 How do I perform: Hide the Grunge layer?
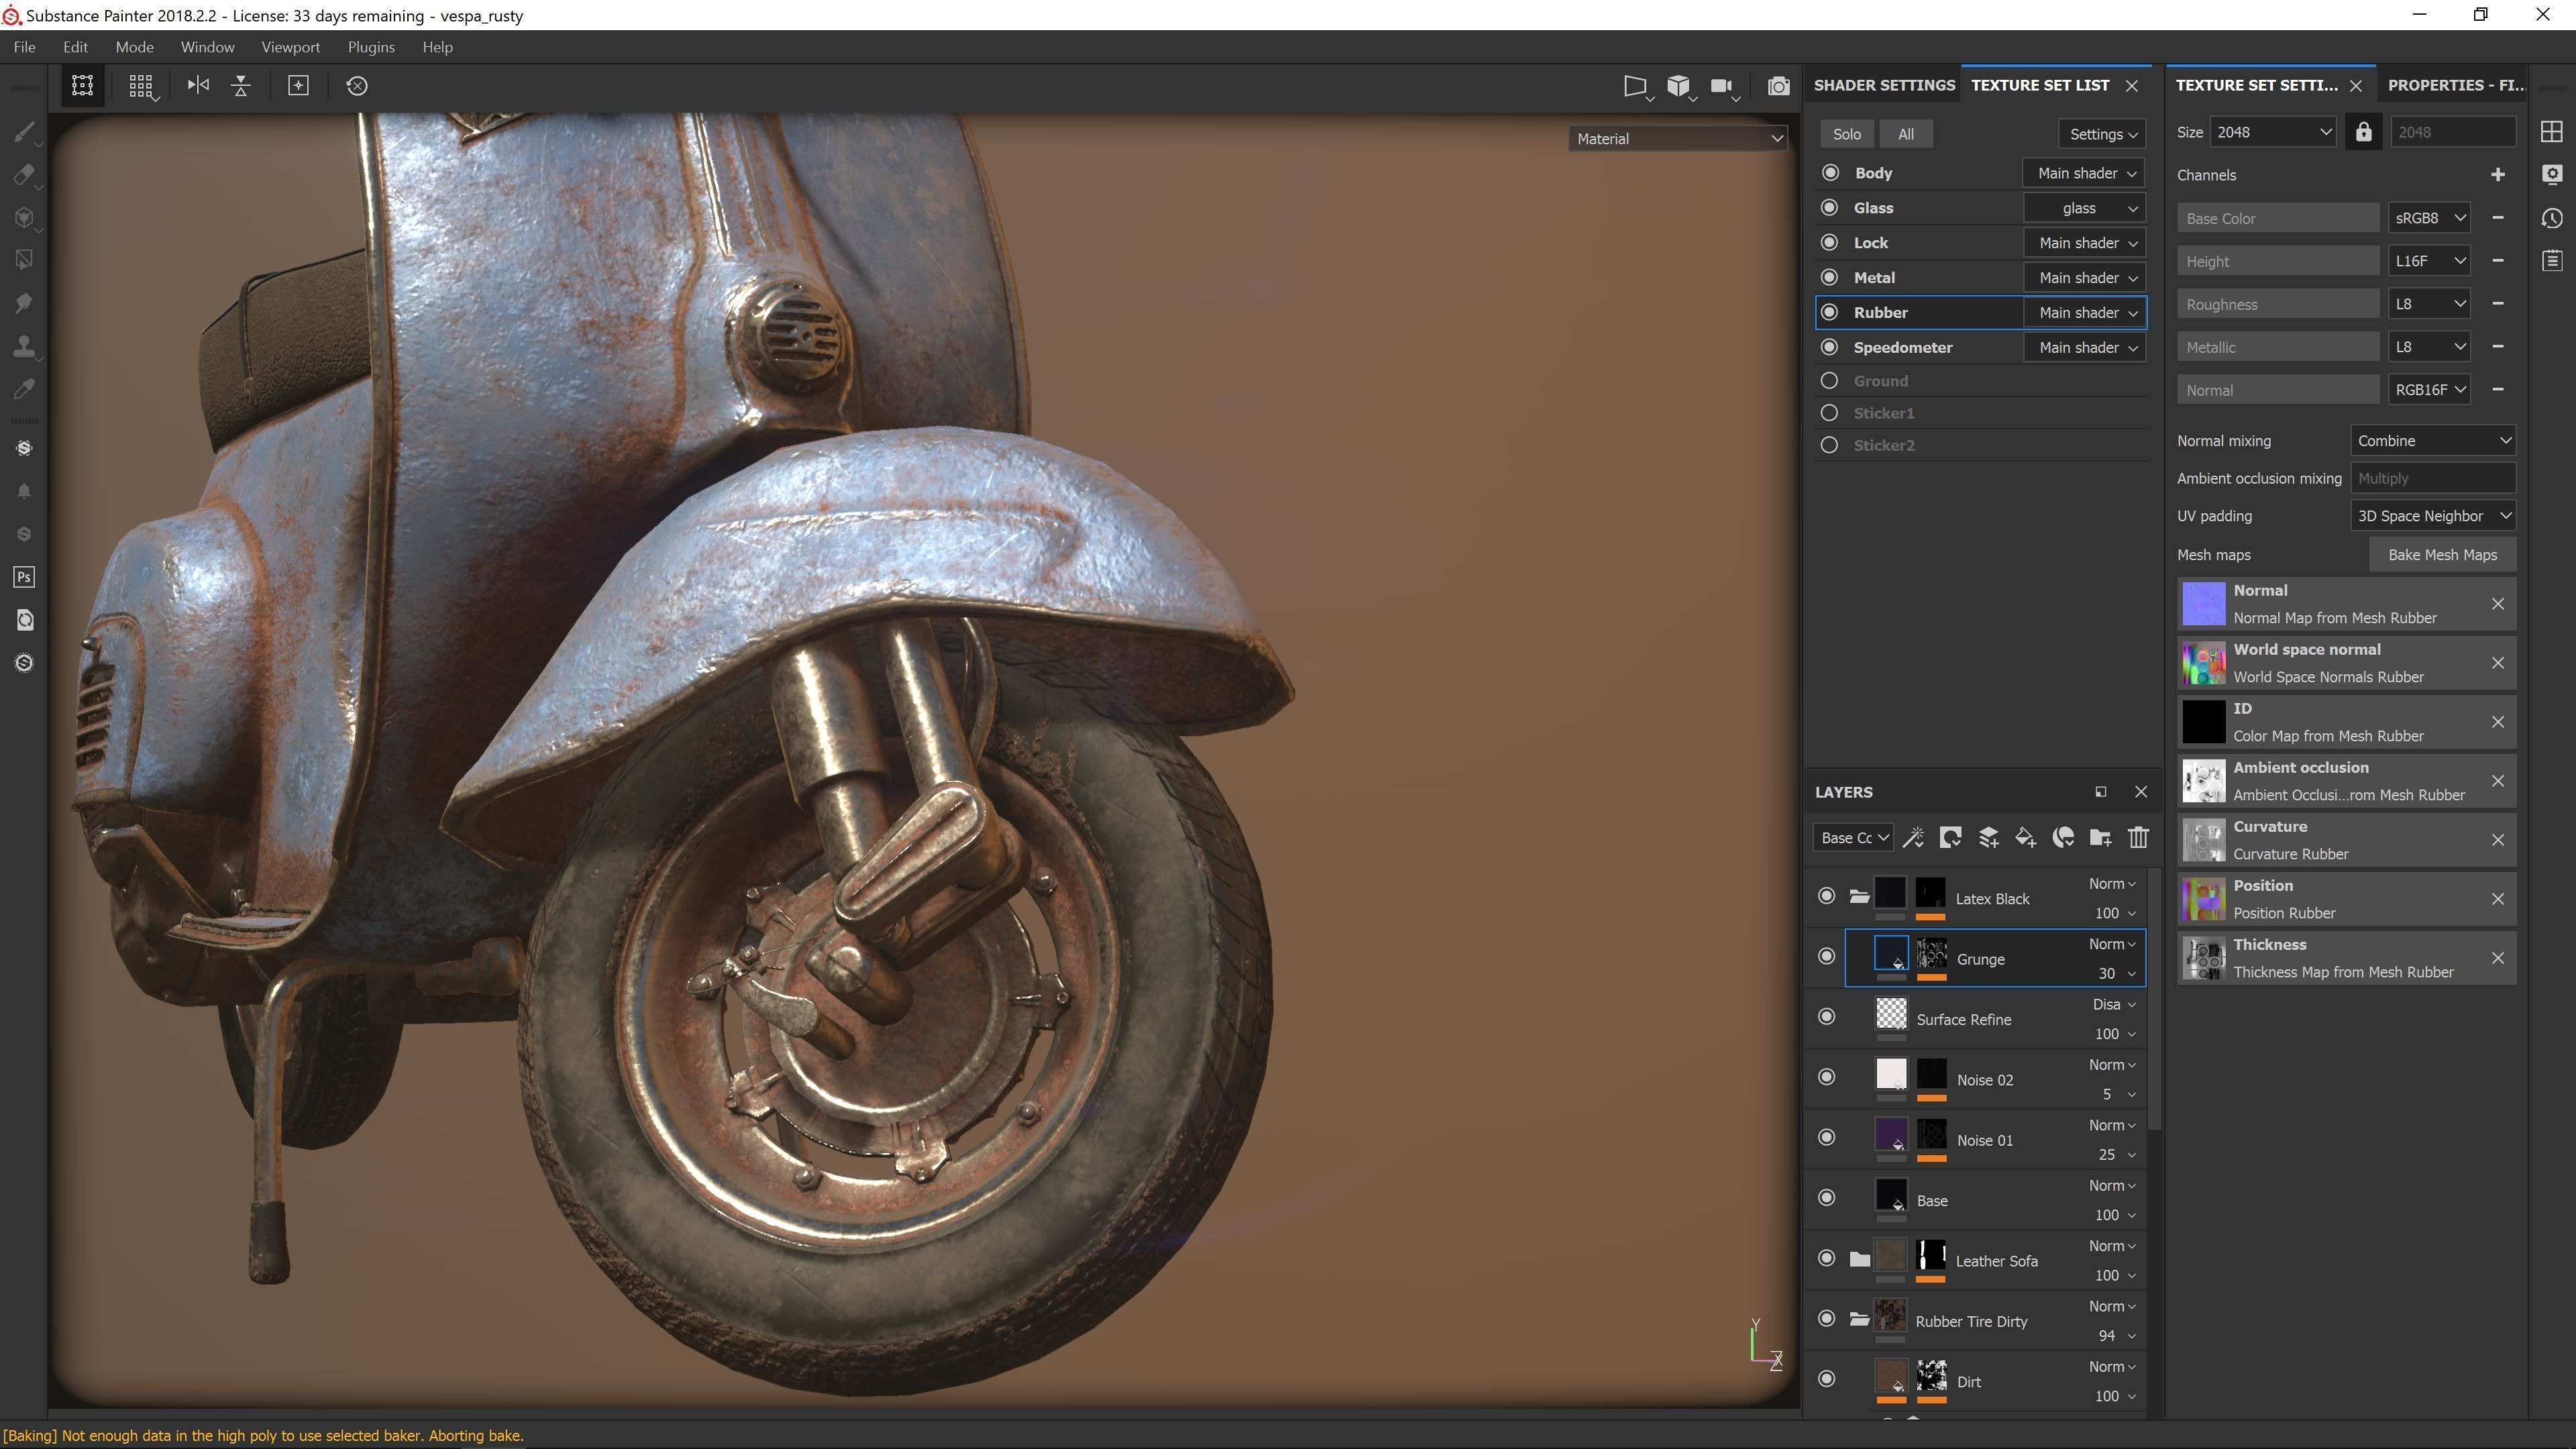pos(1827,956)
